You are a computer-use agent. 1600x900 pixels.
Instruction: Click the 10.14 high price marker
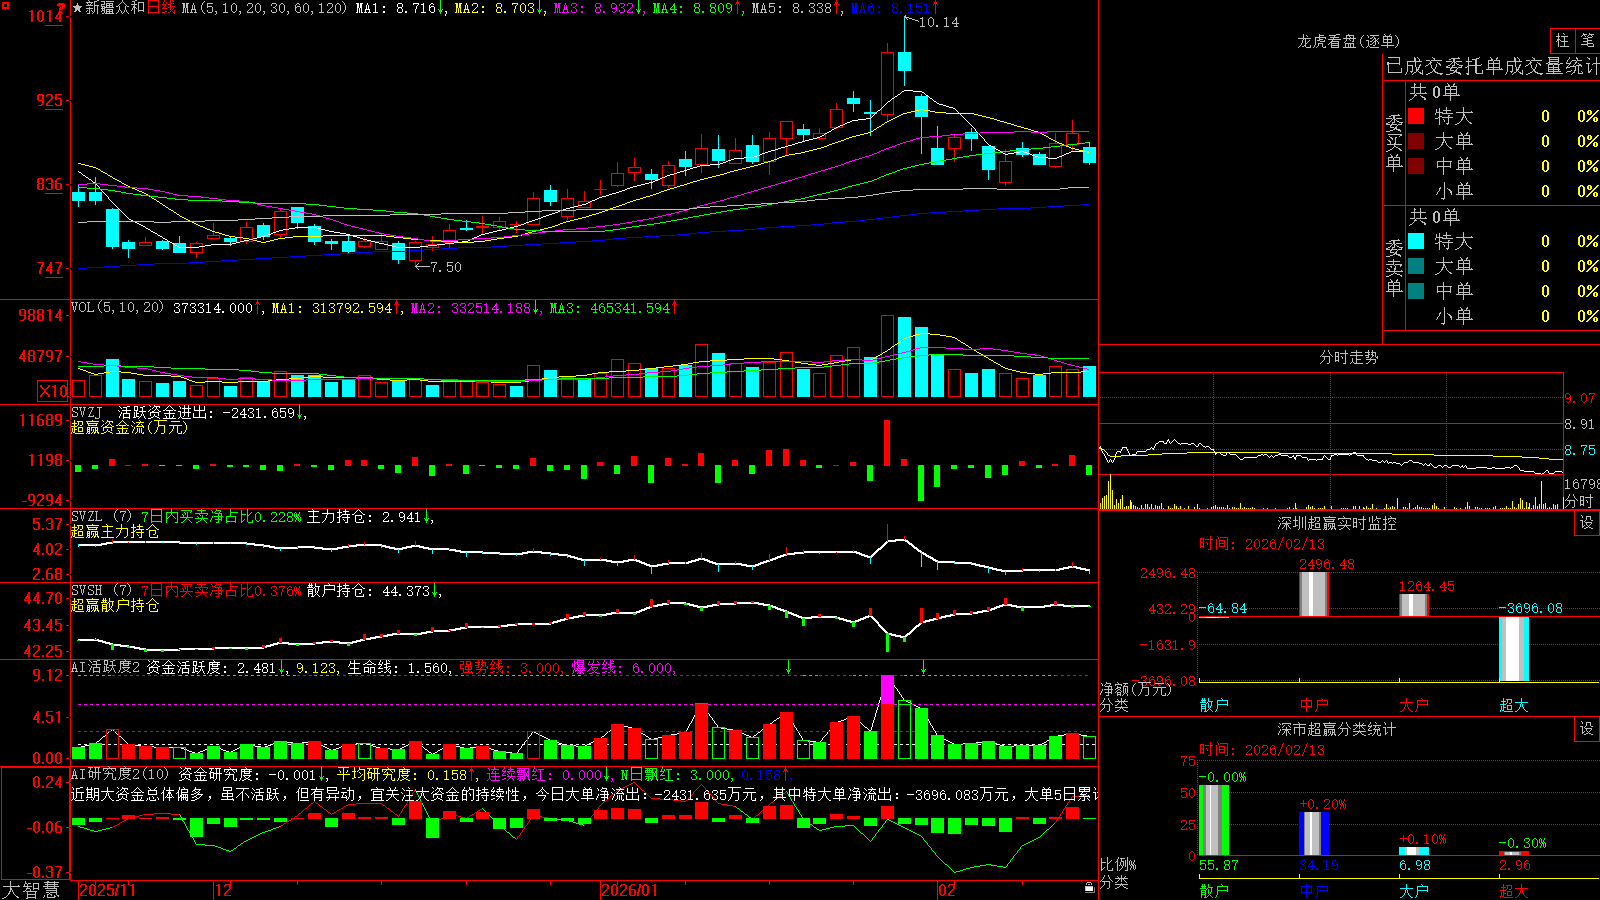[x=938, y=22]
